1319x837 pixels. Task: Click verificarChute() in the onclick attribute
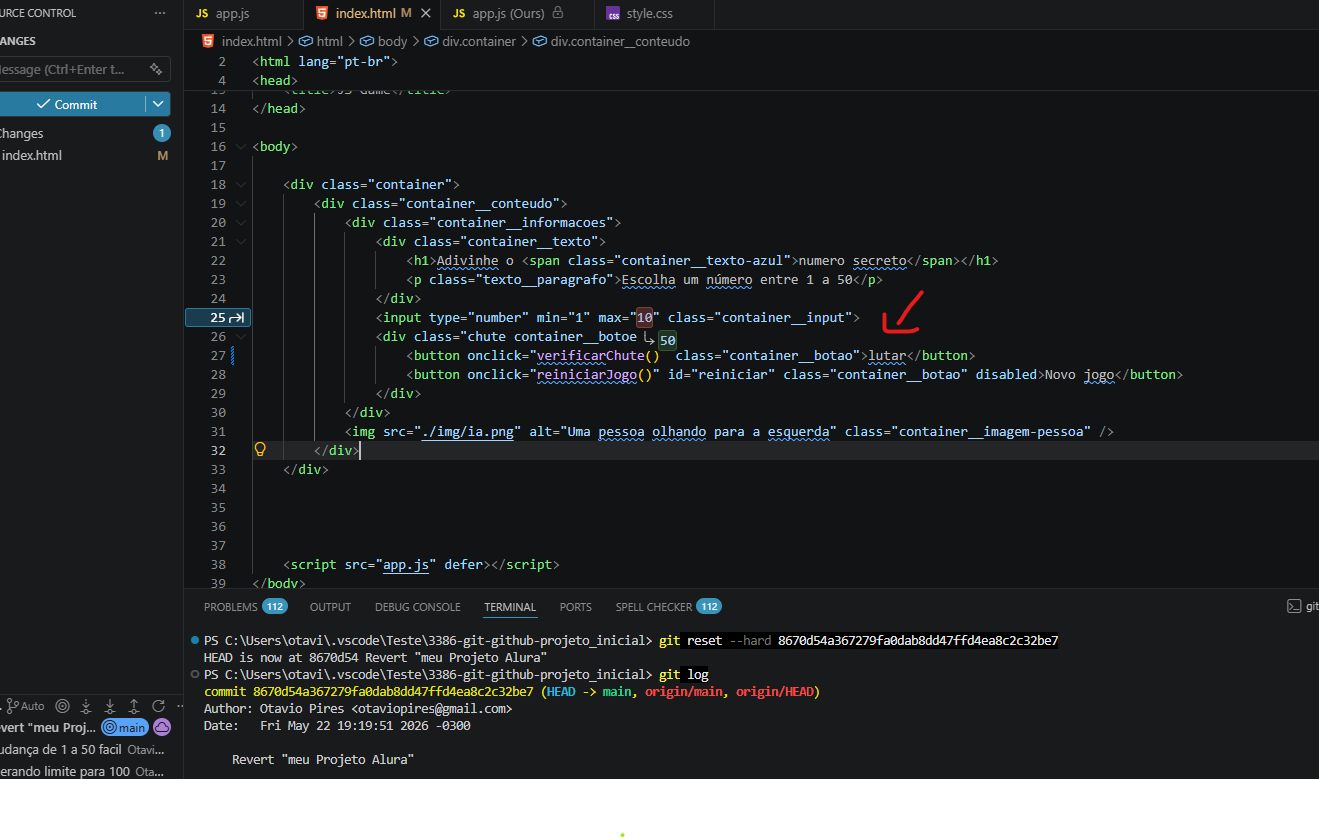tap(598, 355)
